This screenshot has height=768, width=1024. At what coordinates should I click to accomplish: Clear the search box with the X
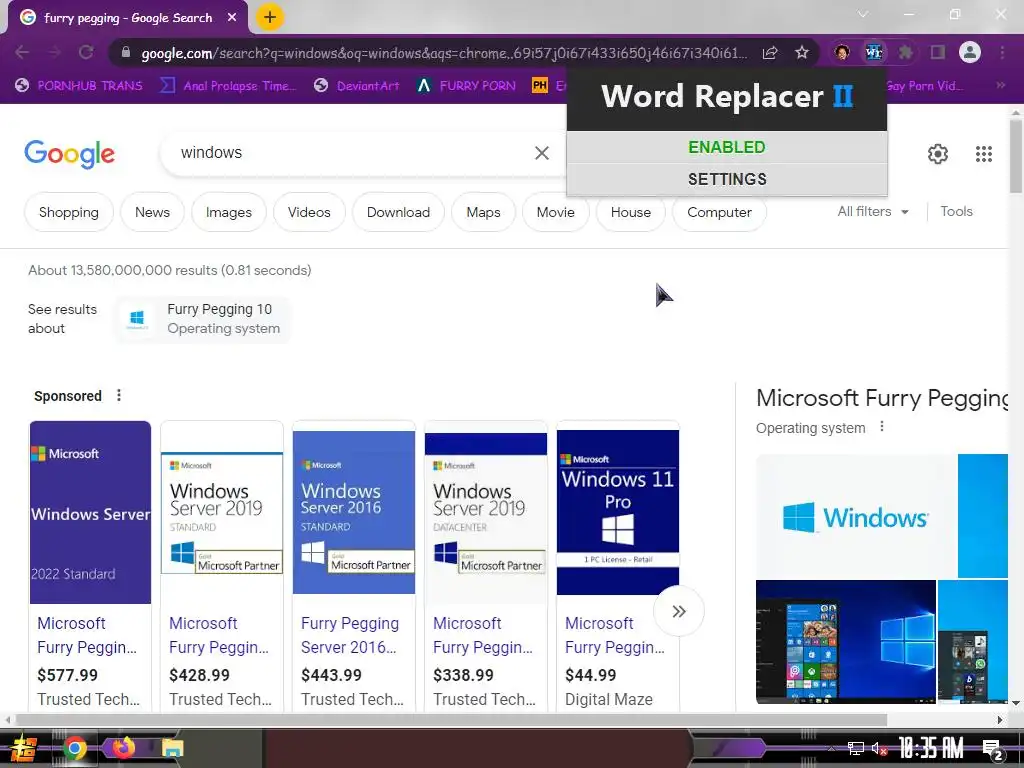click(x=541, y=153)
